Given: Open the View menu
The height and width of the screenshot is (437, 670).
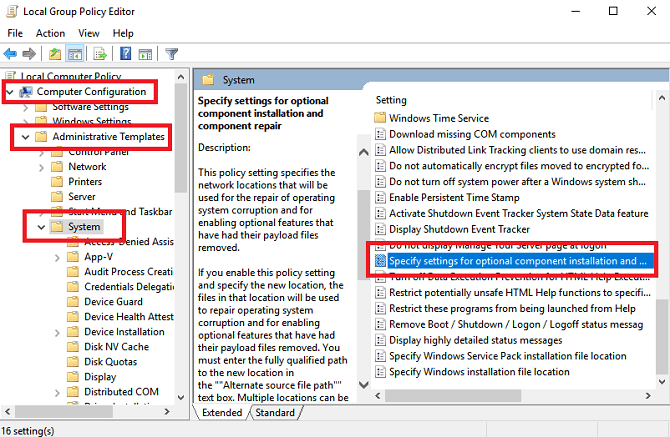Looking at the screenshot, I should click(91, 33).
